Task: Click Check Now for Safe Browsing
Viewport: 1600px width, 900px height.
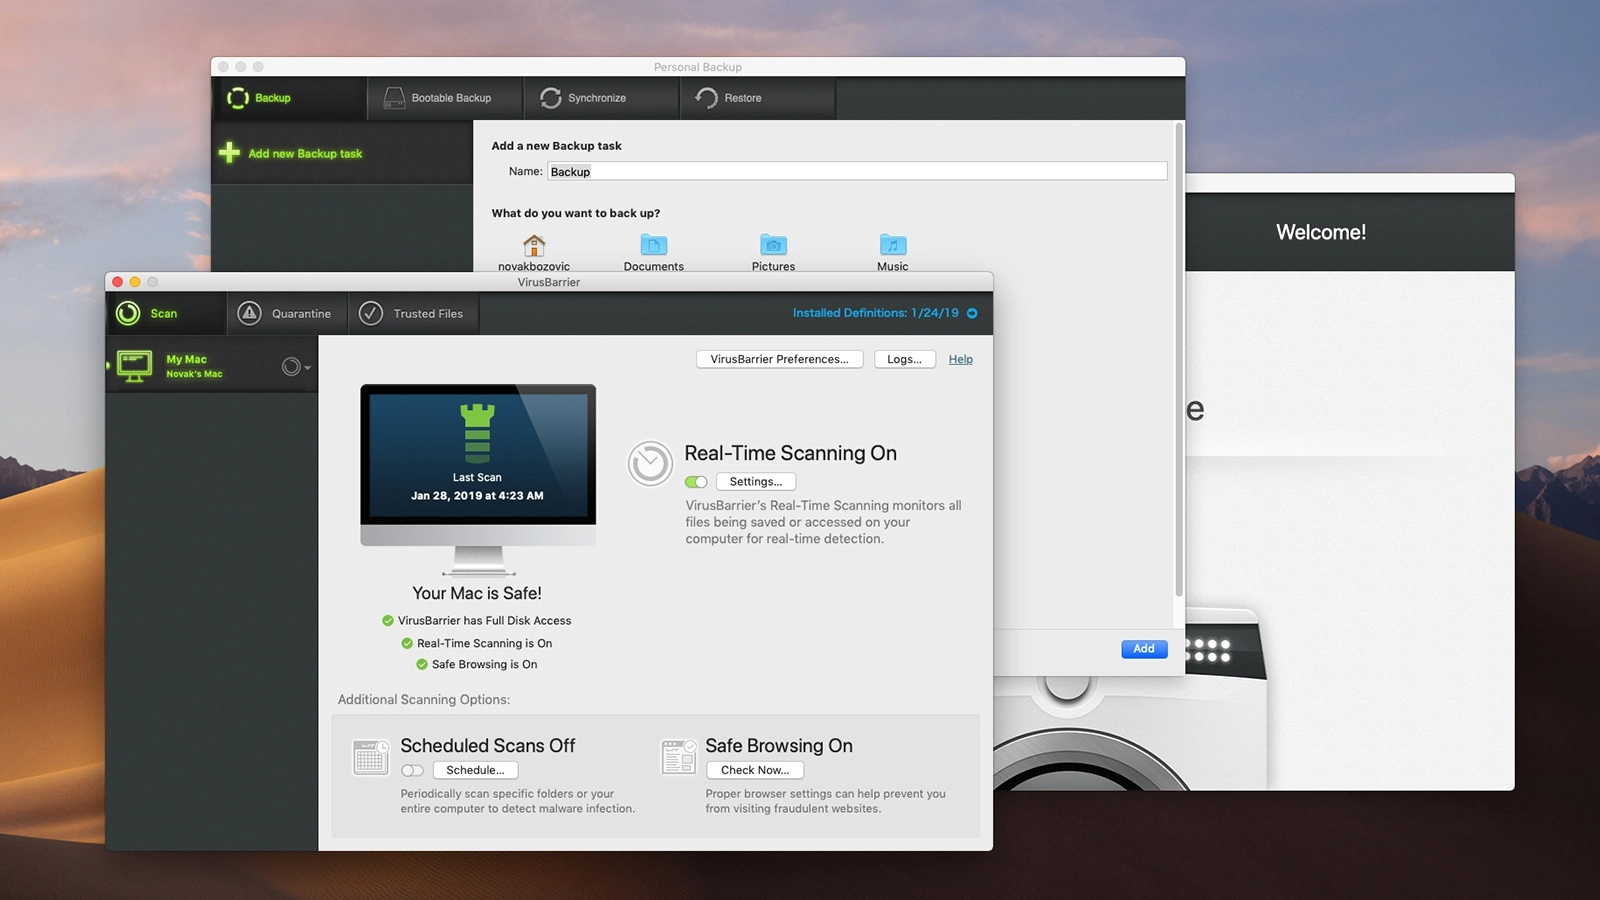Action: (755, 770)
